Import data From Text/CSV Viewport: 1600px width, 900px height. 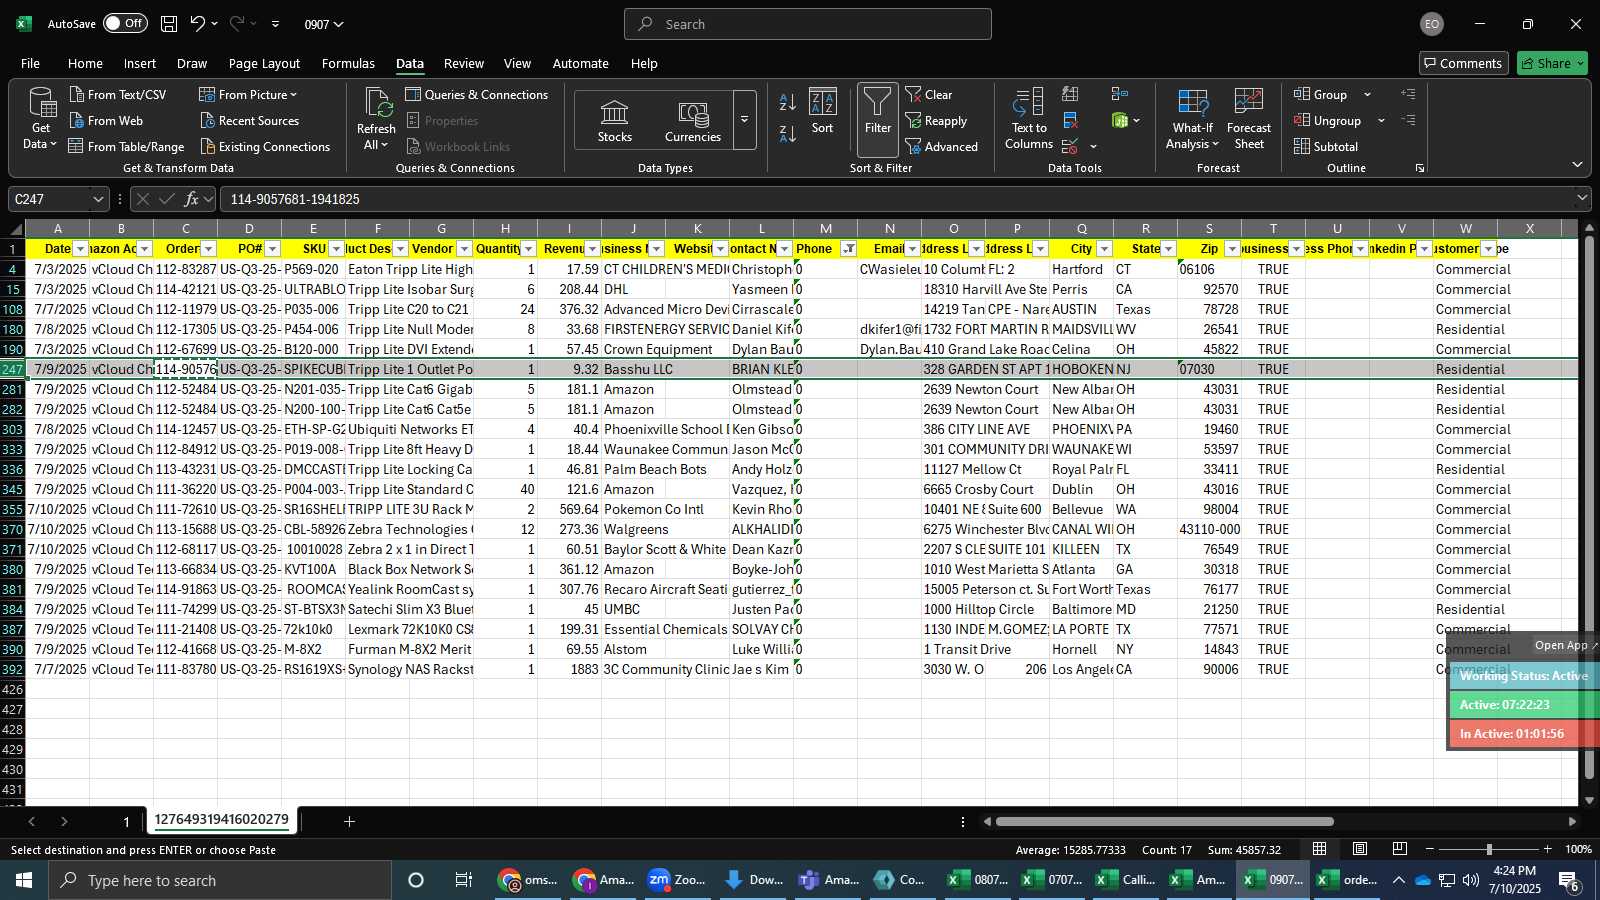pyautogui.click(x=118, y=94)
